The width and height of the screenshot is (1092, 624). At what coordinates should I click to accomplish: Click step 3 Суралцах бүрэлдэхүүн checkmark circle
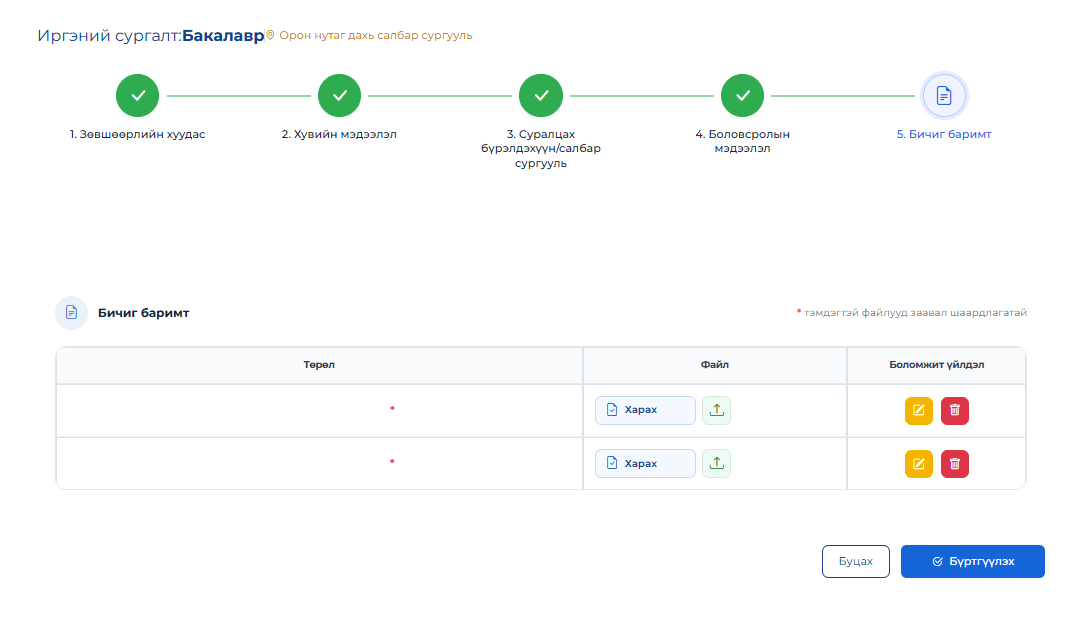(x=540, y=95)
